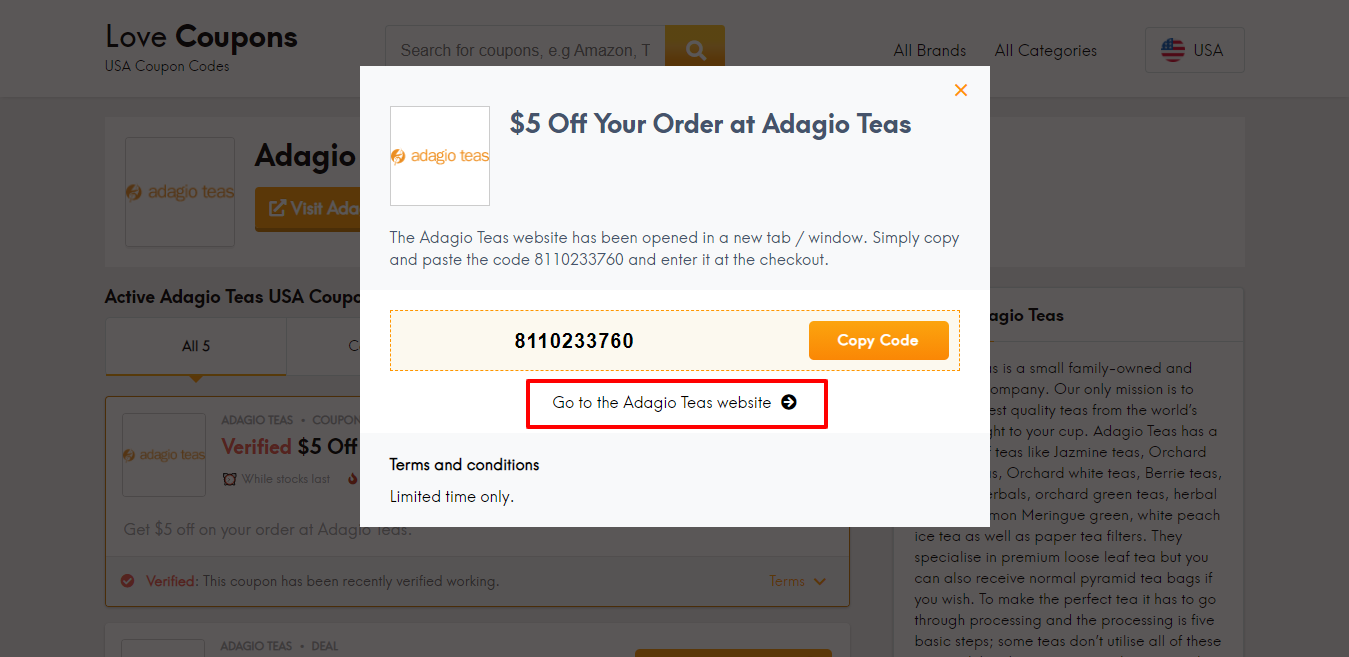Viewport: 1349px width, 657px height.
Task: Open the USA country selector
Action: (x=1194, y=49)
